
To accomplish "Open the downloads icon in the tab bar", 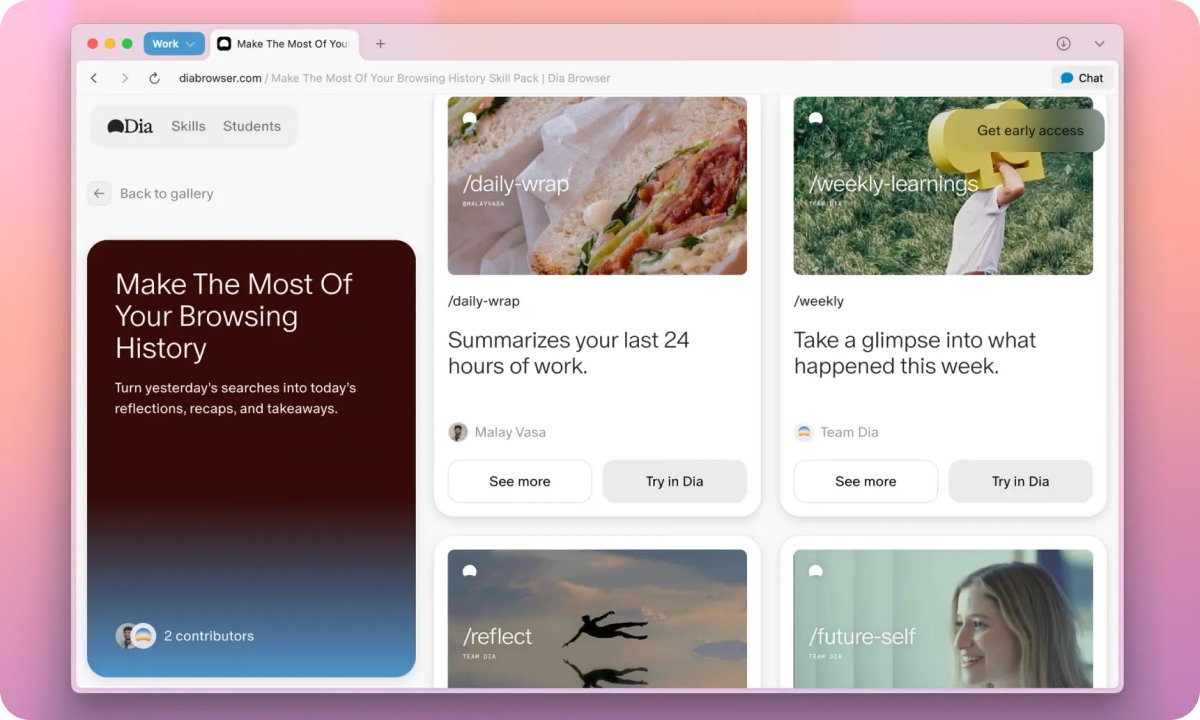I will coord(1063,44).
